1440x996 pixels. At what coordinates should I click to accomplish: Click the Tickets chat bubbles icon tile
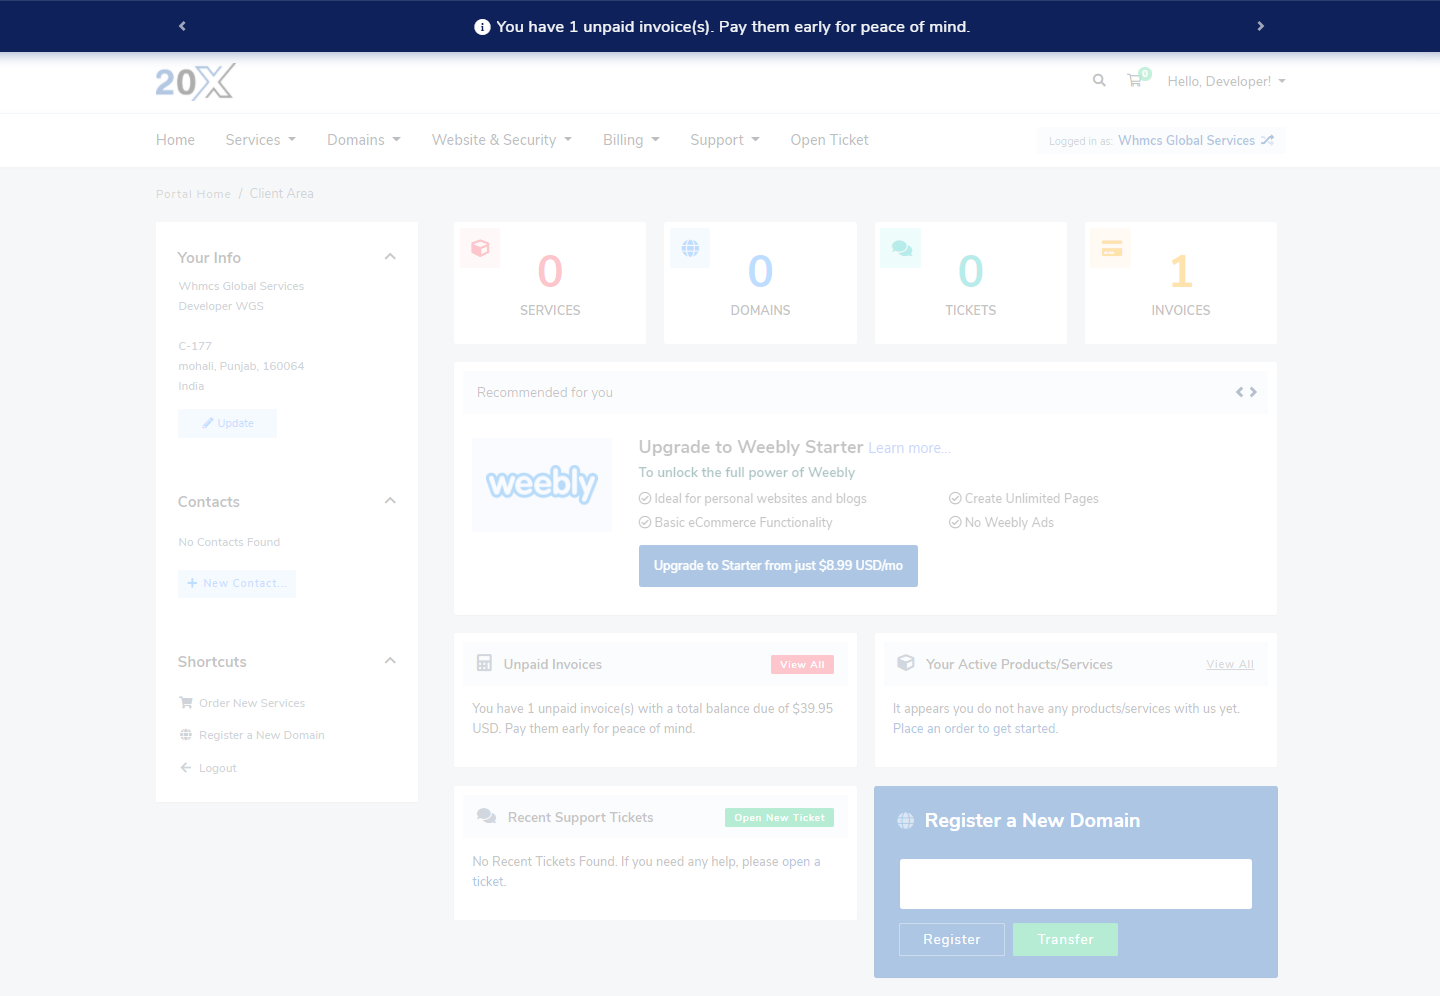coord(901,248)
